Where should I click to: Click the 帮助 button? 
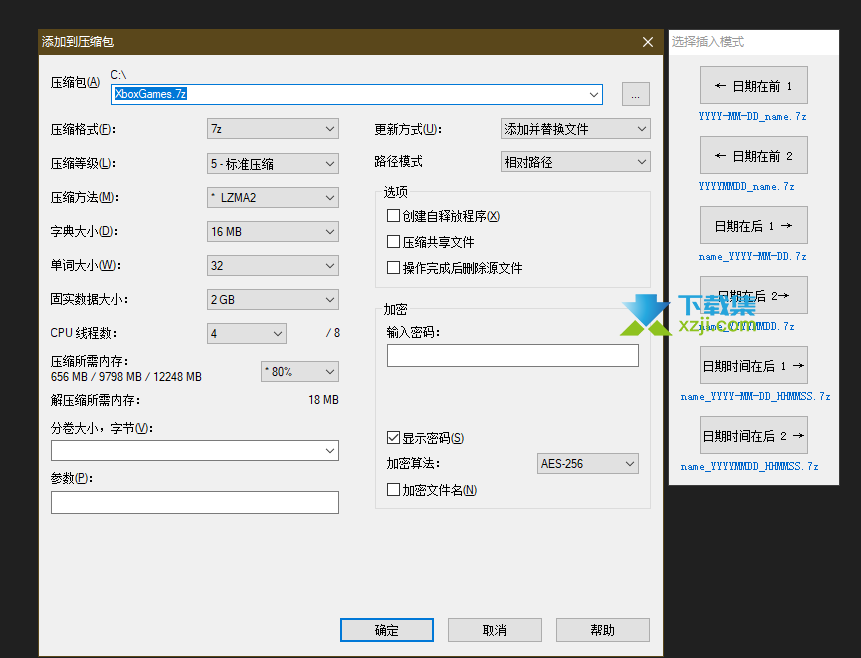[603, 630]
